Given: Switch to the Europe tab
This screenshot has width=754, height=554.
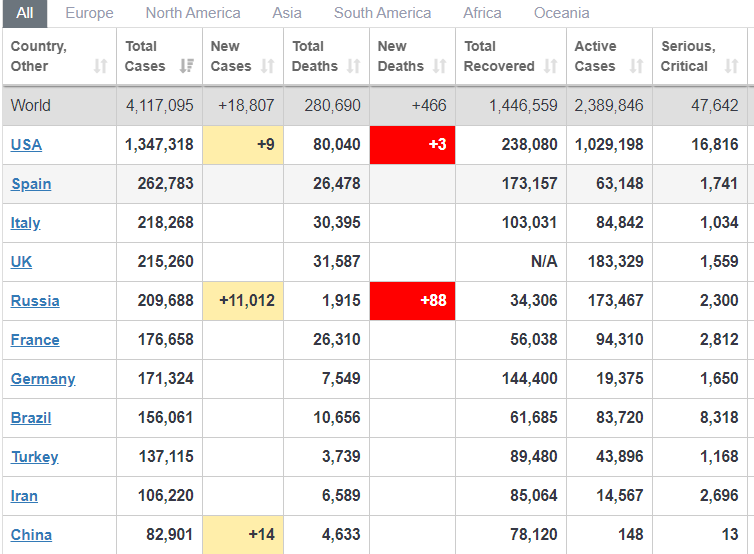Looking at the screenshot, I should pyautogui.click(x=89, y=13).
